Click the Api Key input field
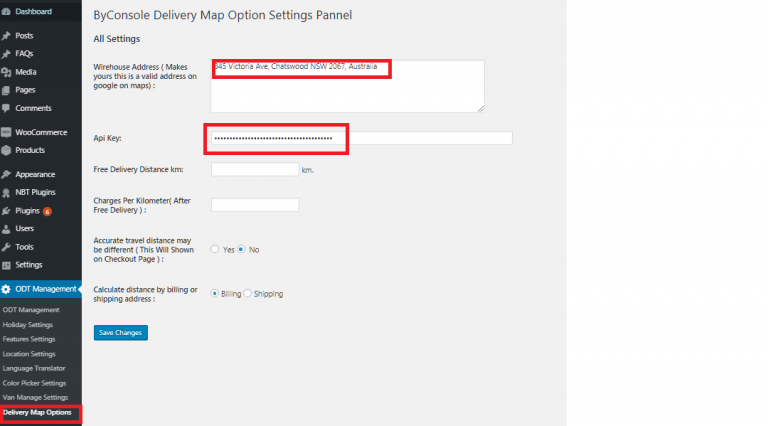This screenshot has width=768, height=426. pos(361,138)
